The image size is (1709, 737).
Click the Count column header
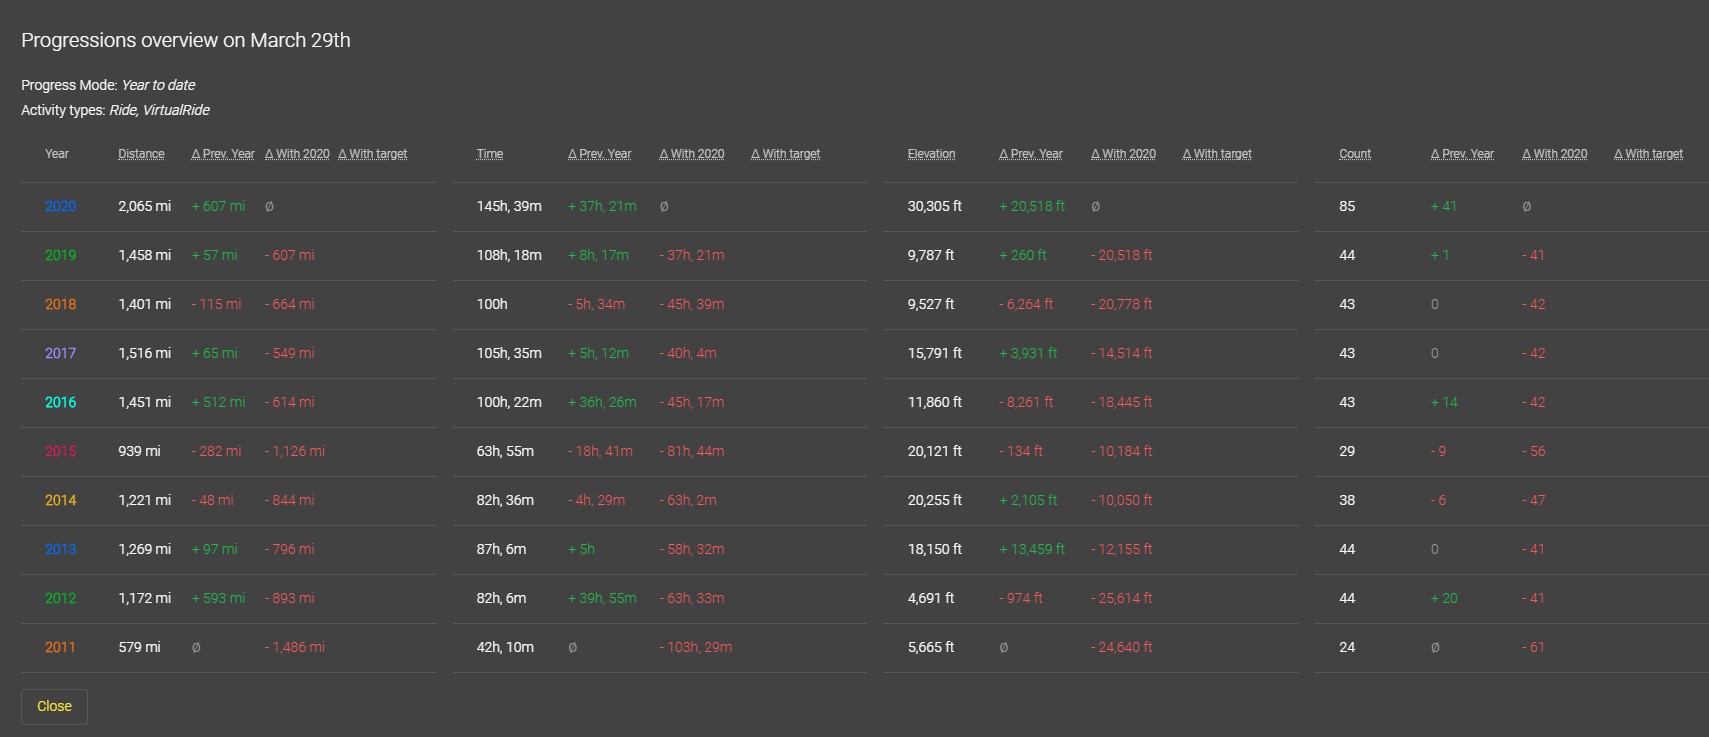click(1355, 154)
